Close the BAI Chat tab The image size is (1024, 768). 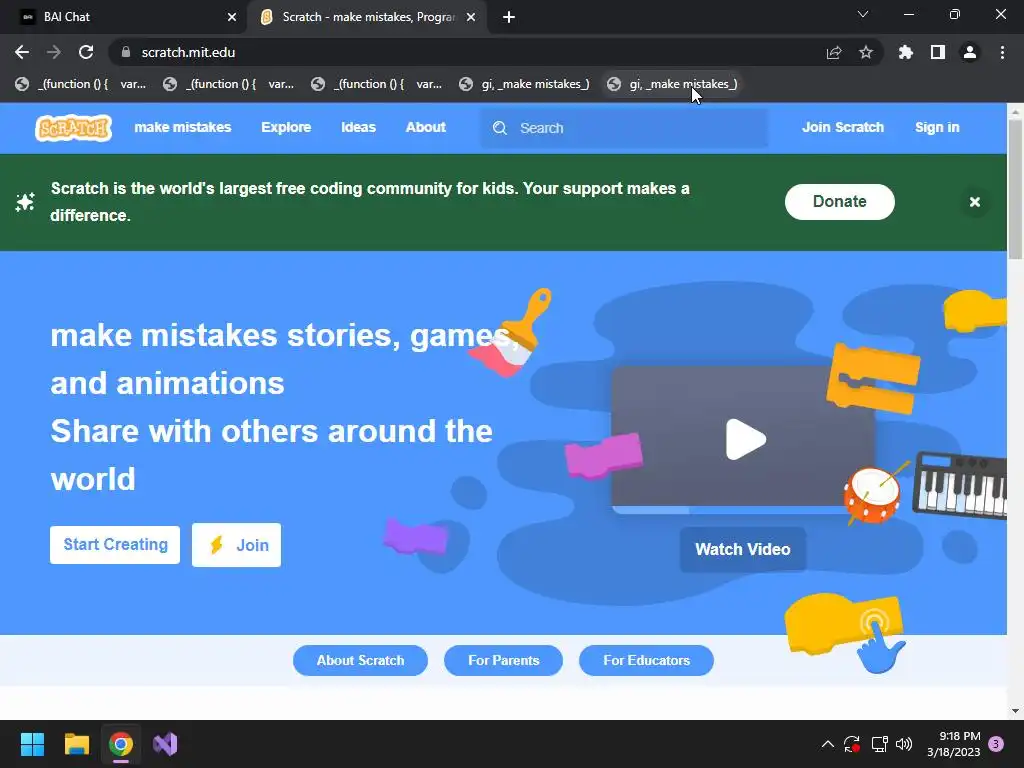(232, 17)
